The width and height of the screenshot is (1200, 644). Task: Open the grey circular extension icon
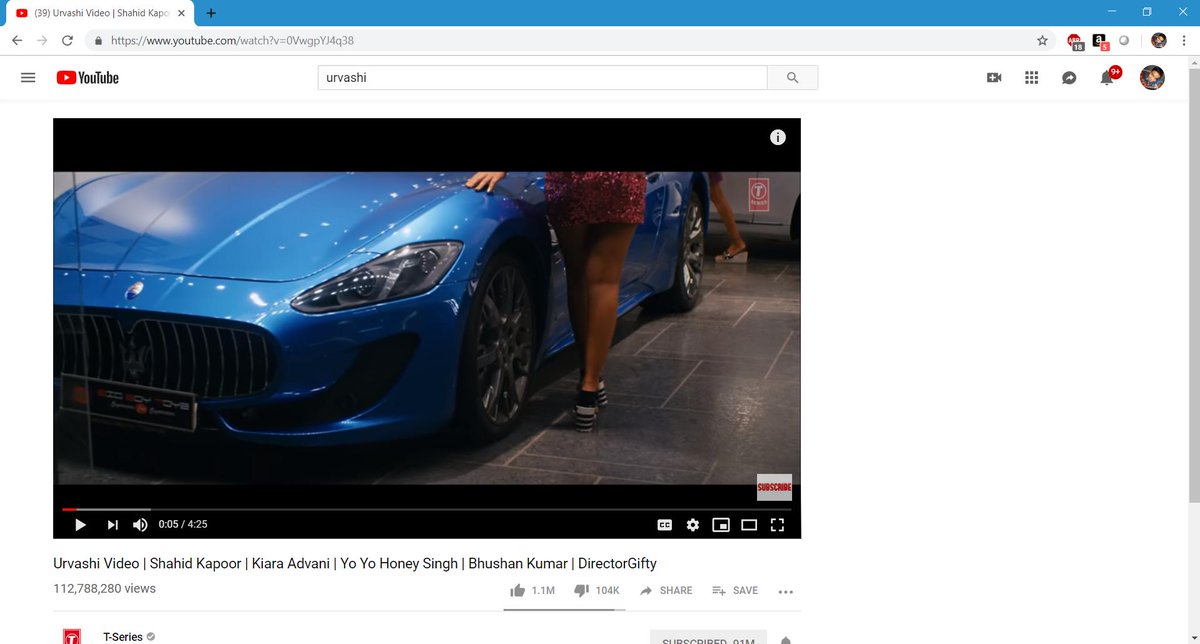(x=1124, y=41)
